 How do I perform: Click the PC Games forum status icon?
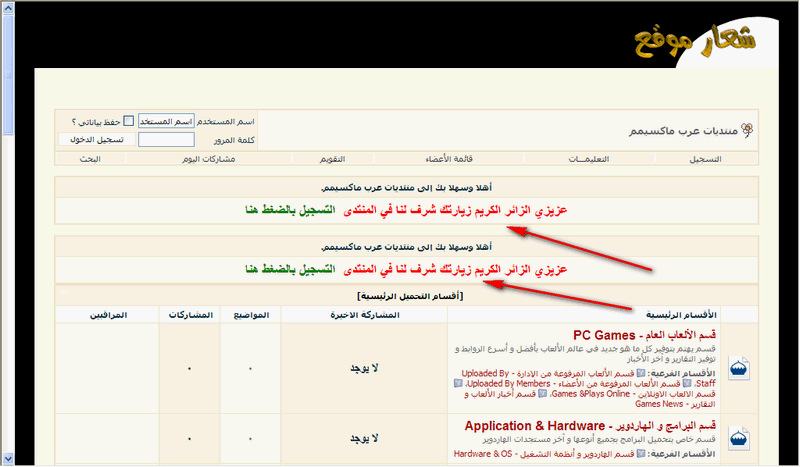tap(738, 368)
